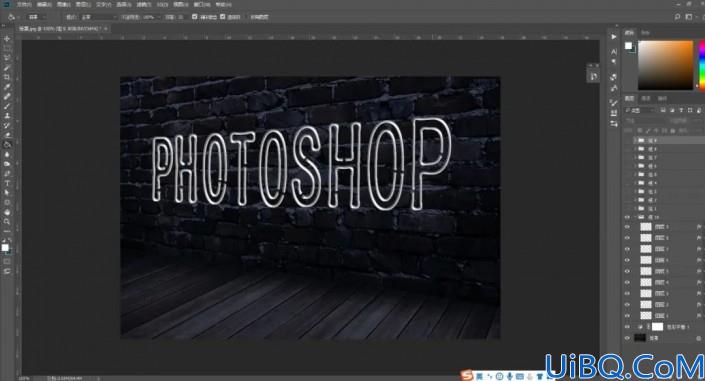Toggle the Quick Mask mode icon
705x381 pixels.
point(7,262)
